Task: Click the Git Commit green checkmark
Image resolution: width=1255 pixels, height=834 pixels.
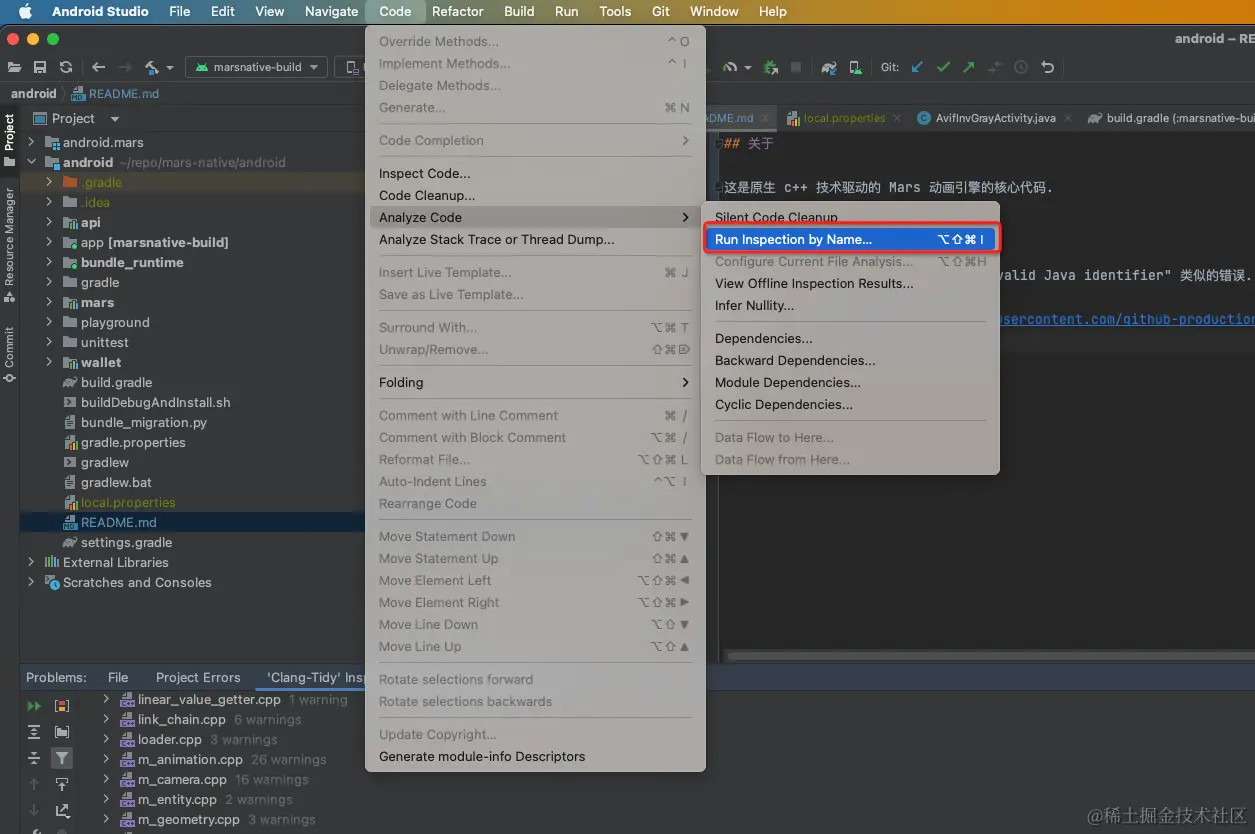Action: (943, 67)
